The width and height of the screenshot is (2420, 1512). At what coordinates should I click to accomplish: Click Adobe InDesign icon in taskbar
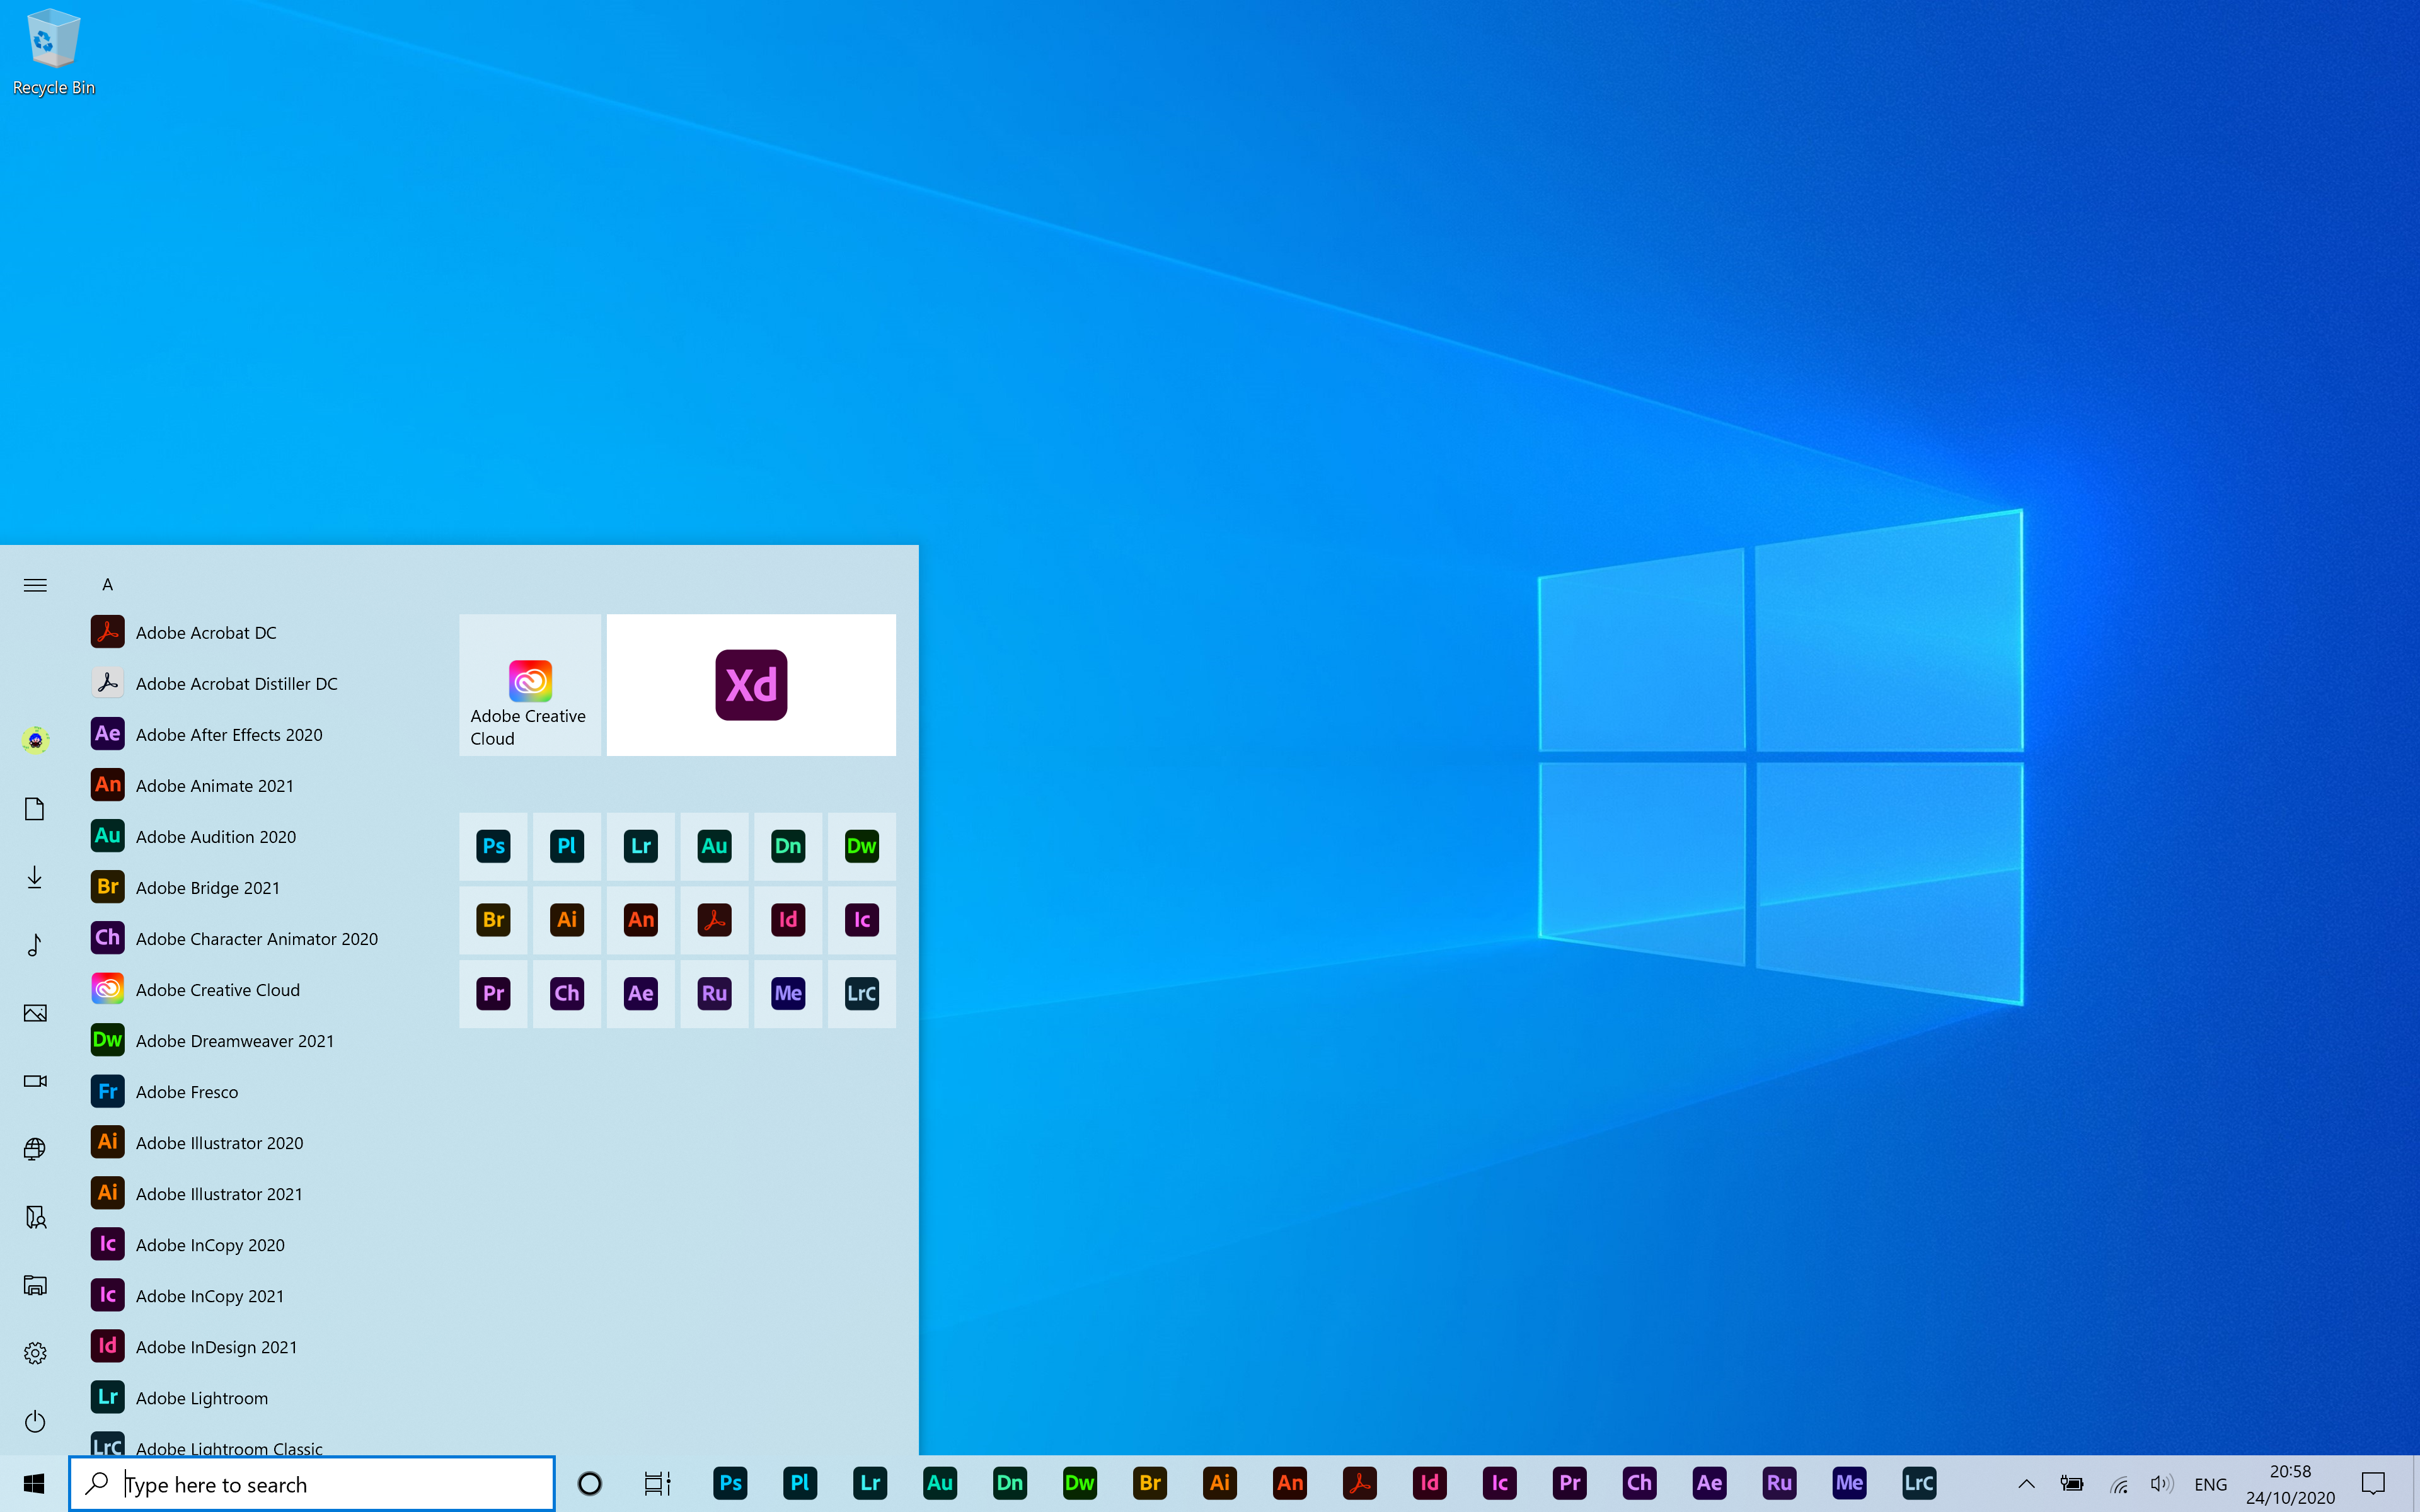(1429, 1482)
